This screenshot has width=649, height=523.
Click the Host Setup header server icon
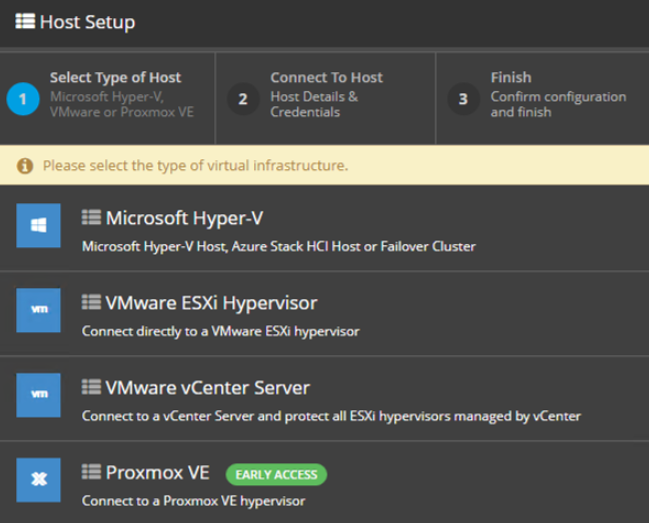tap(25, 21)
